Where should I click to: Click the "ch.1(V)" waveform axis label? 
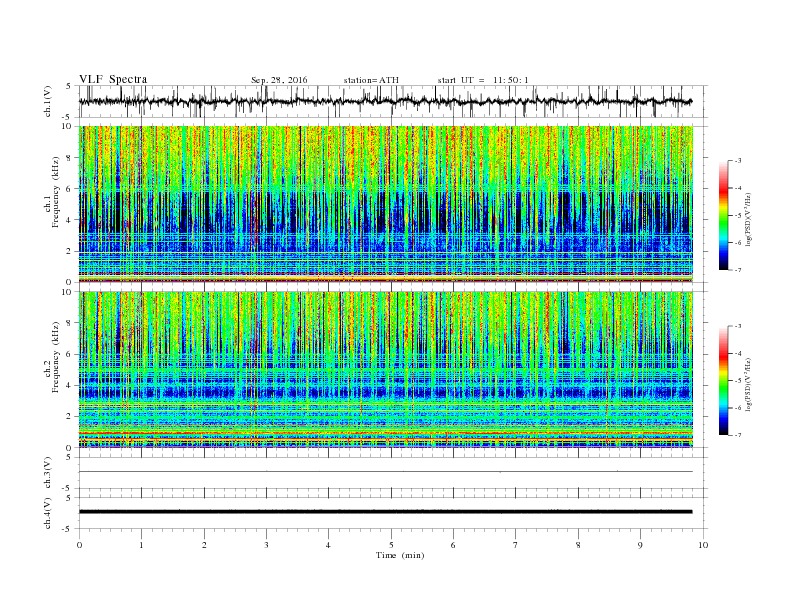point(47,101)
